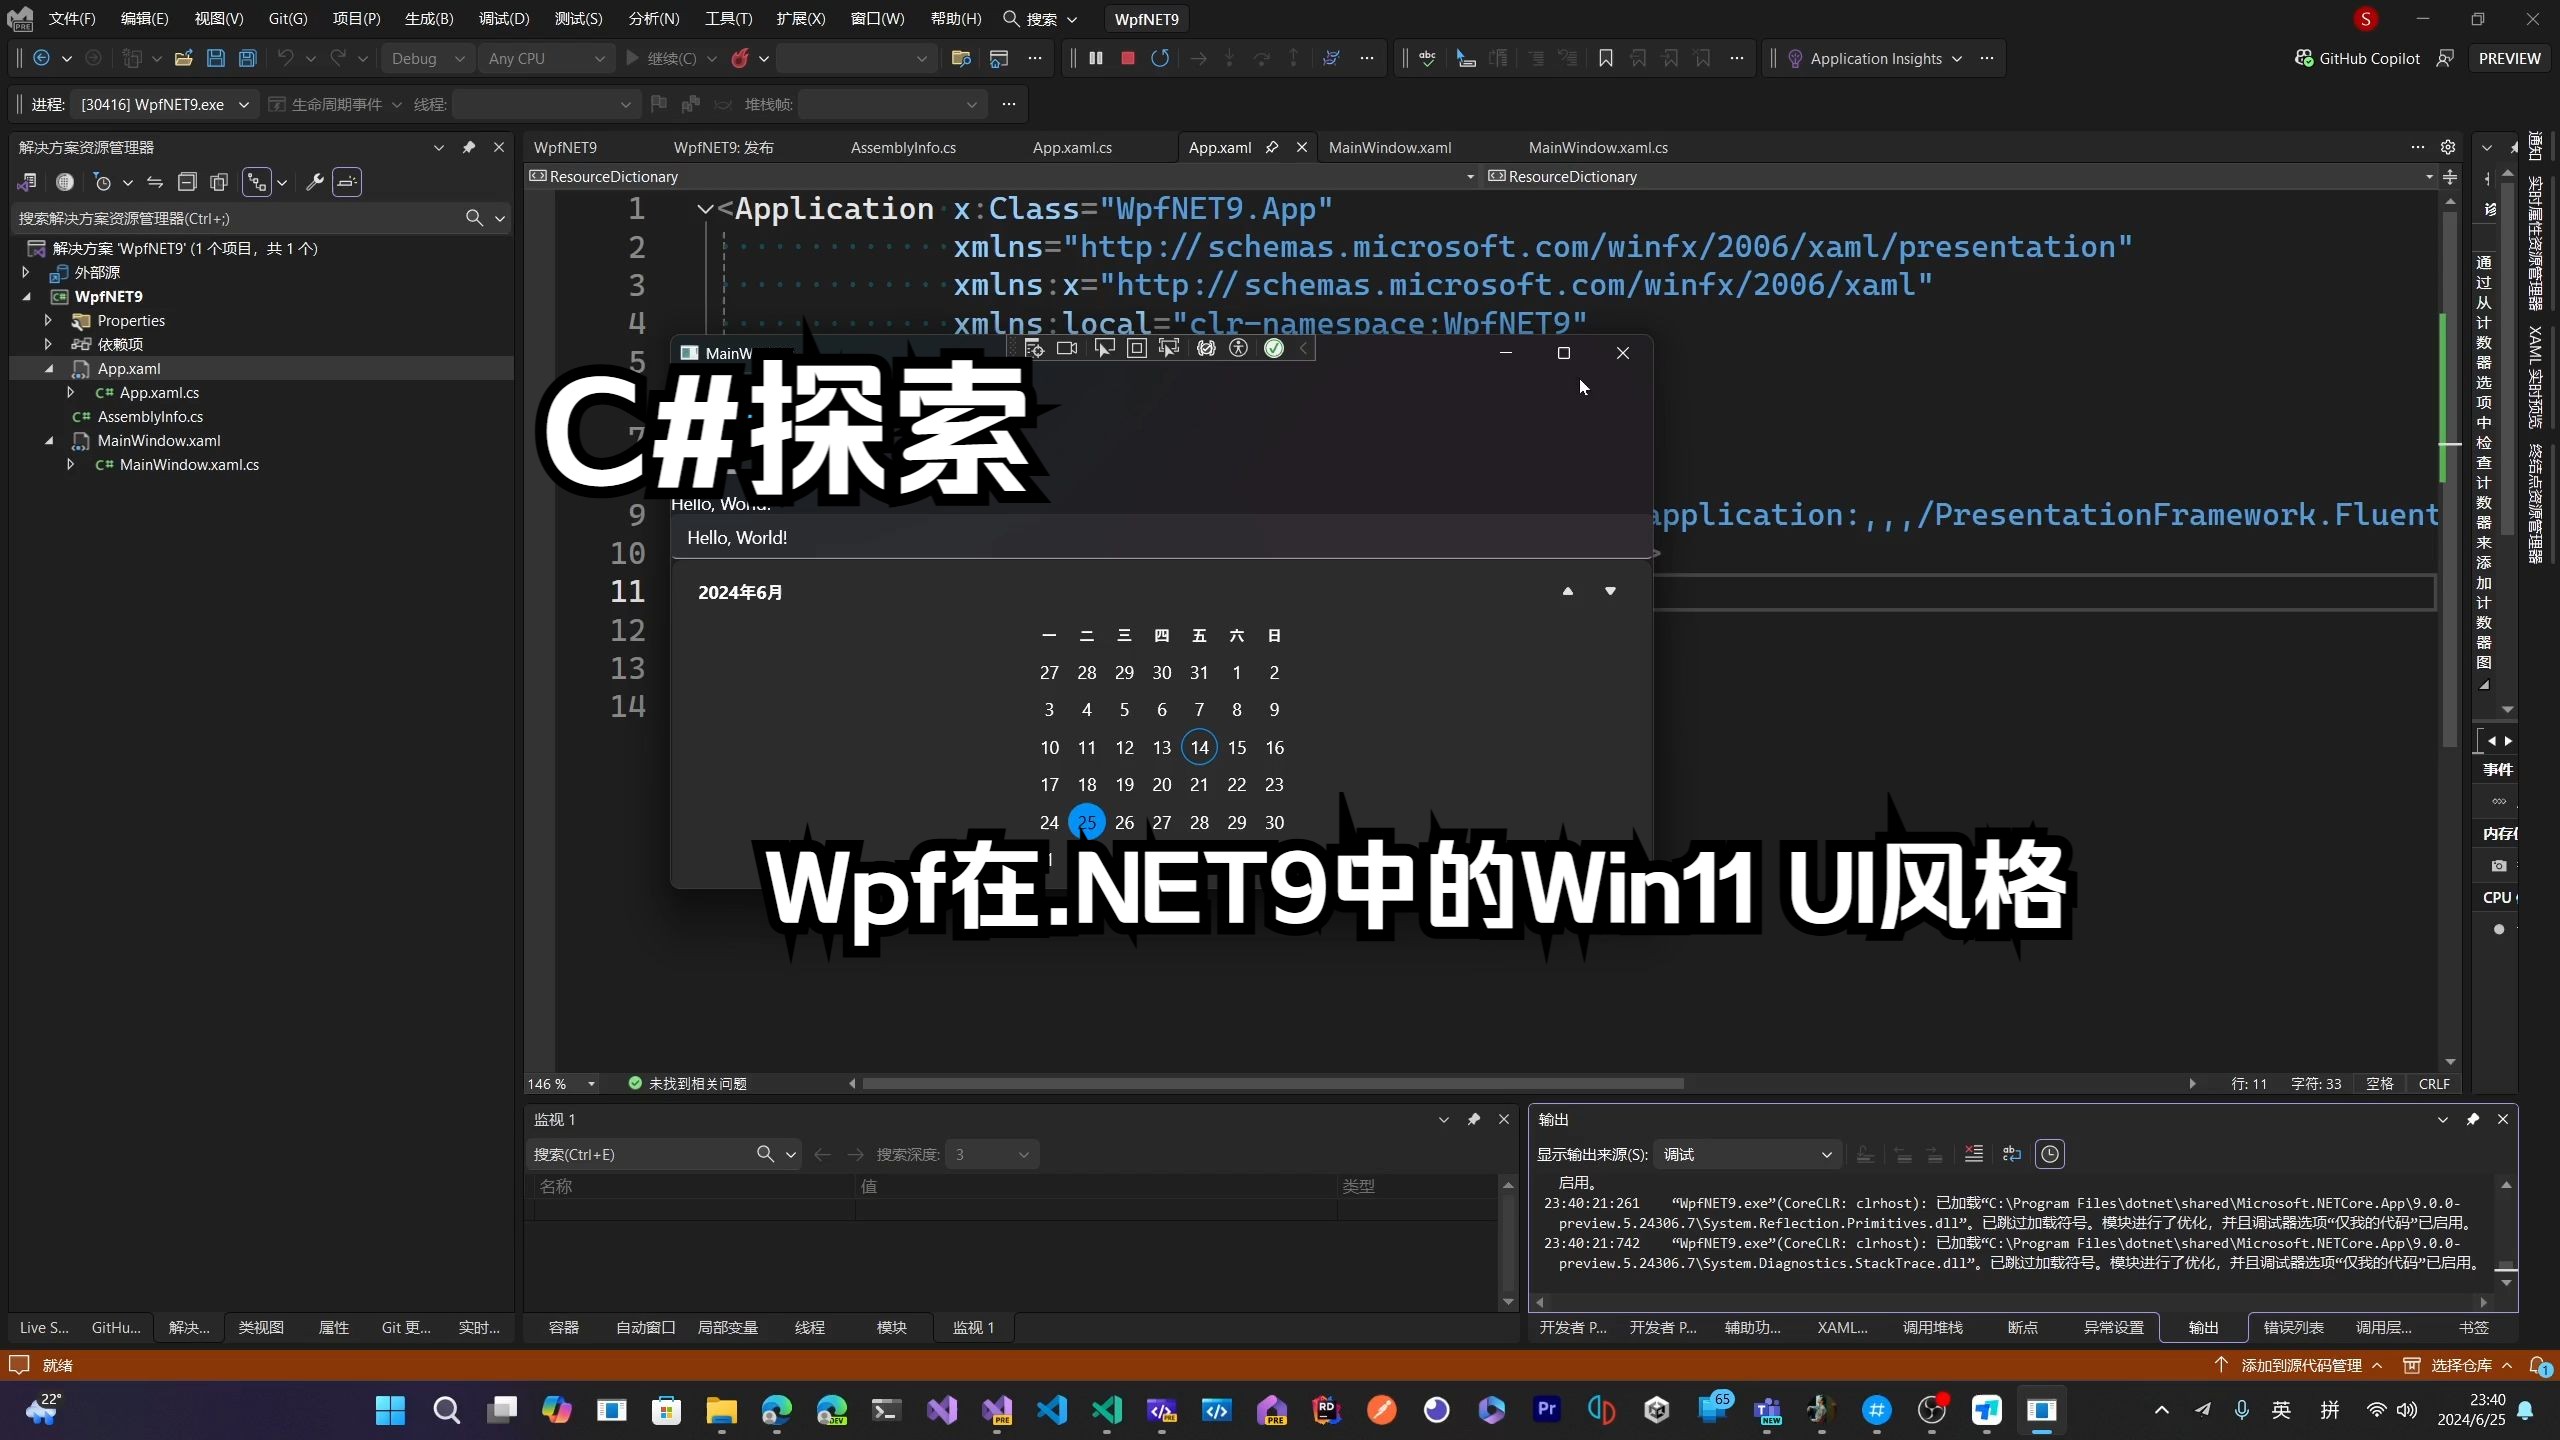Open the 生成(B) menu
This screenshot has width=2560, height=1440.
pos(429,19)
